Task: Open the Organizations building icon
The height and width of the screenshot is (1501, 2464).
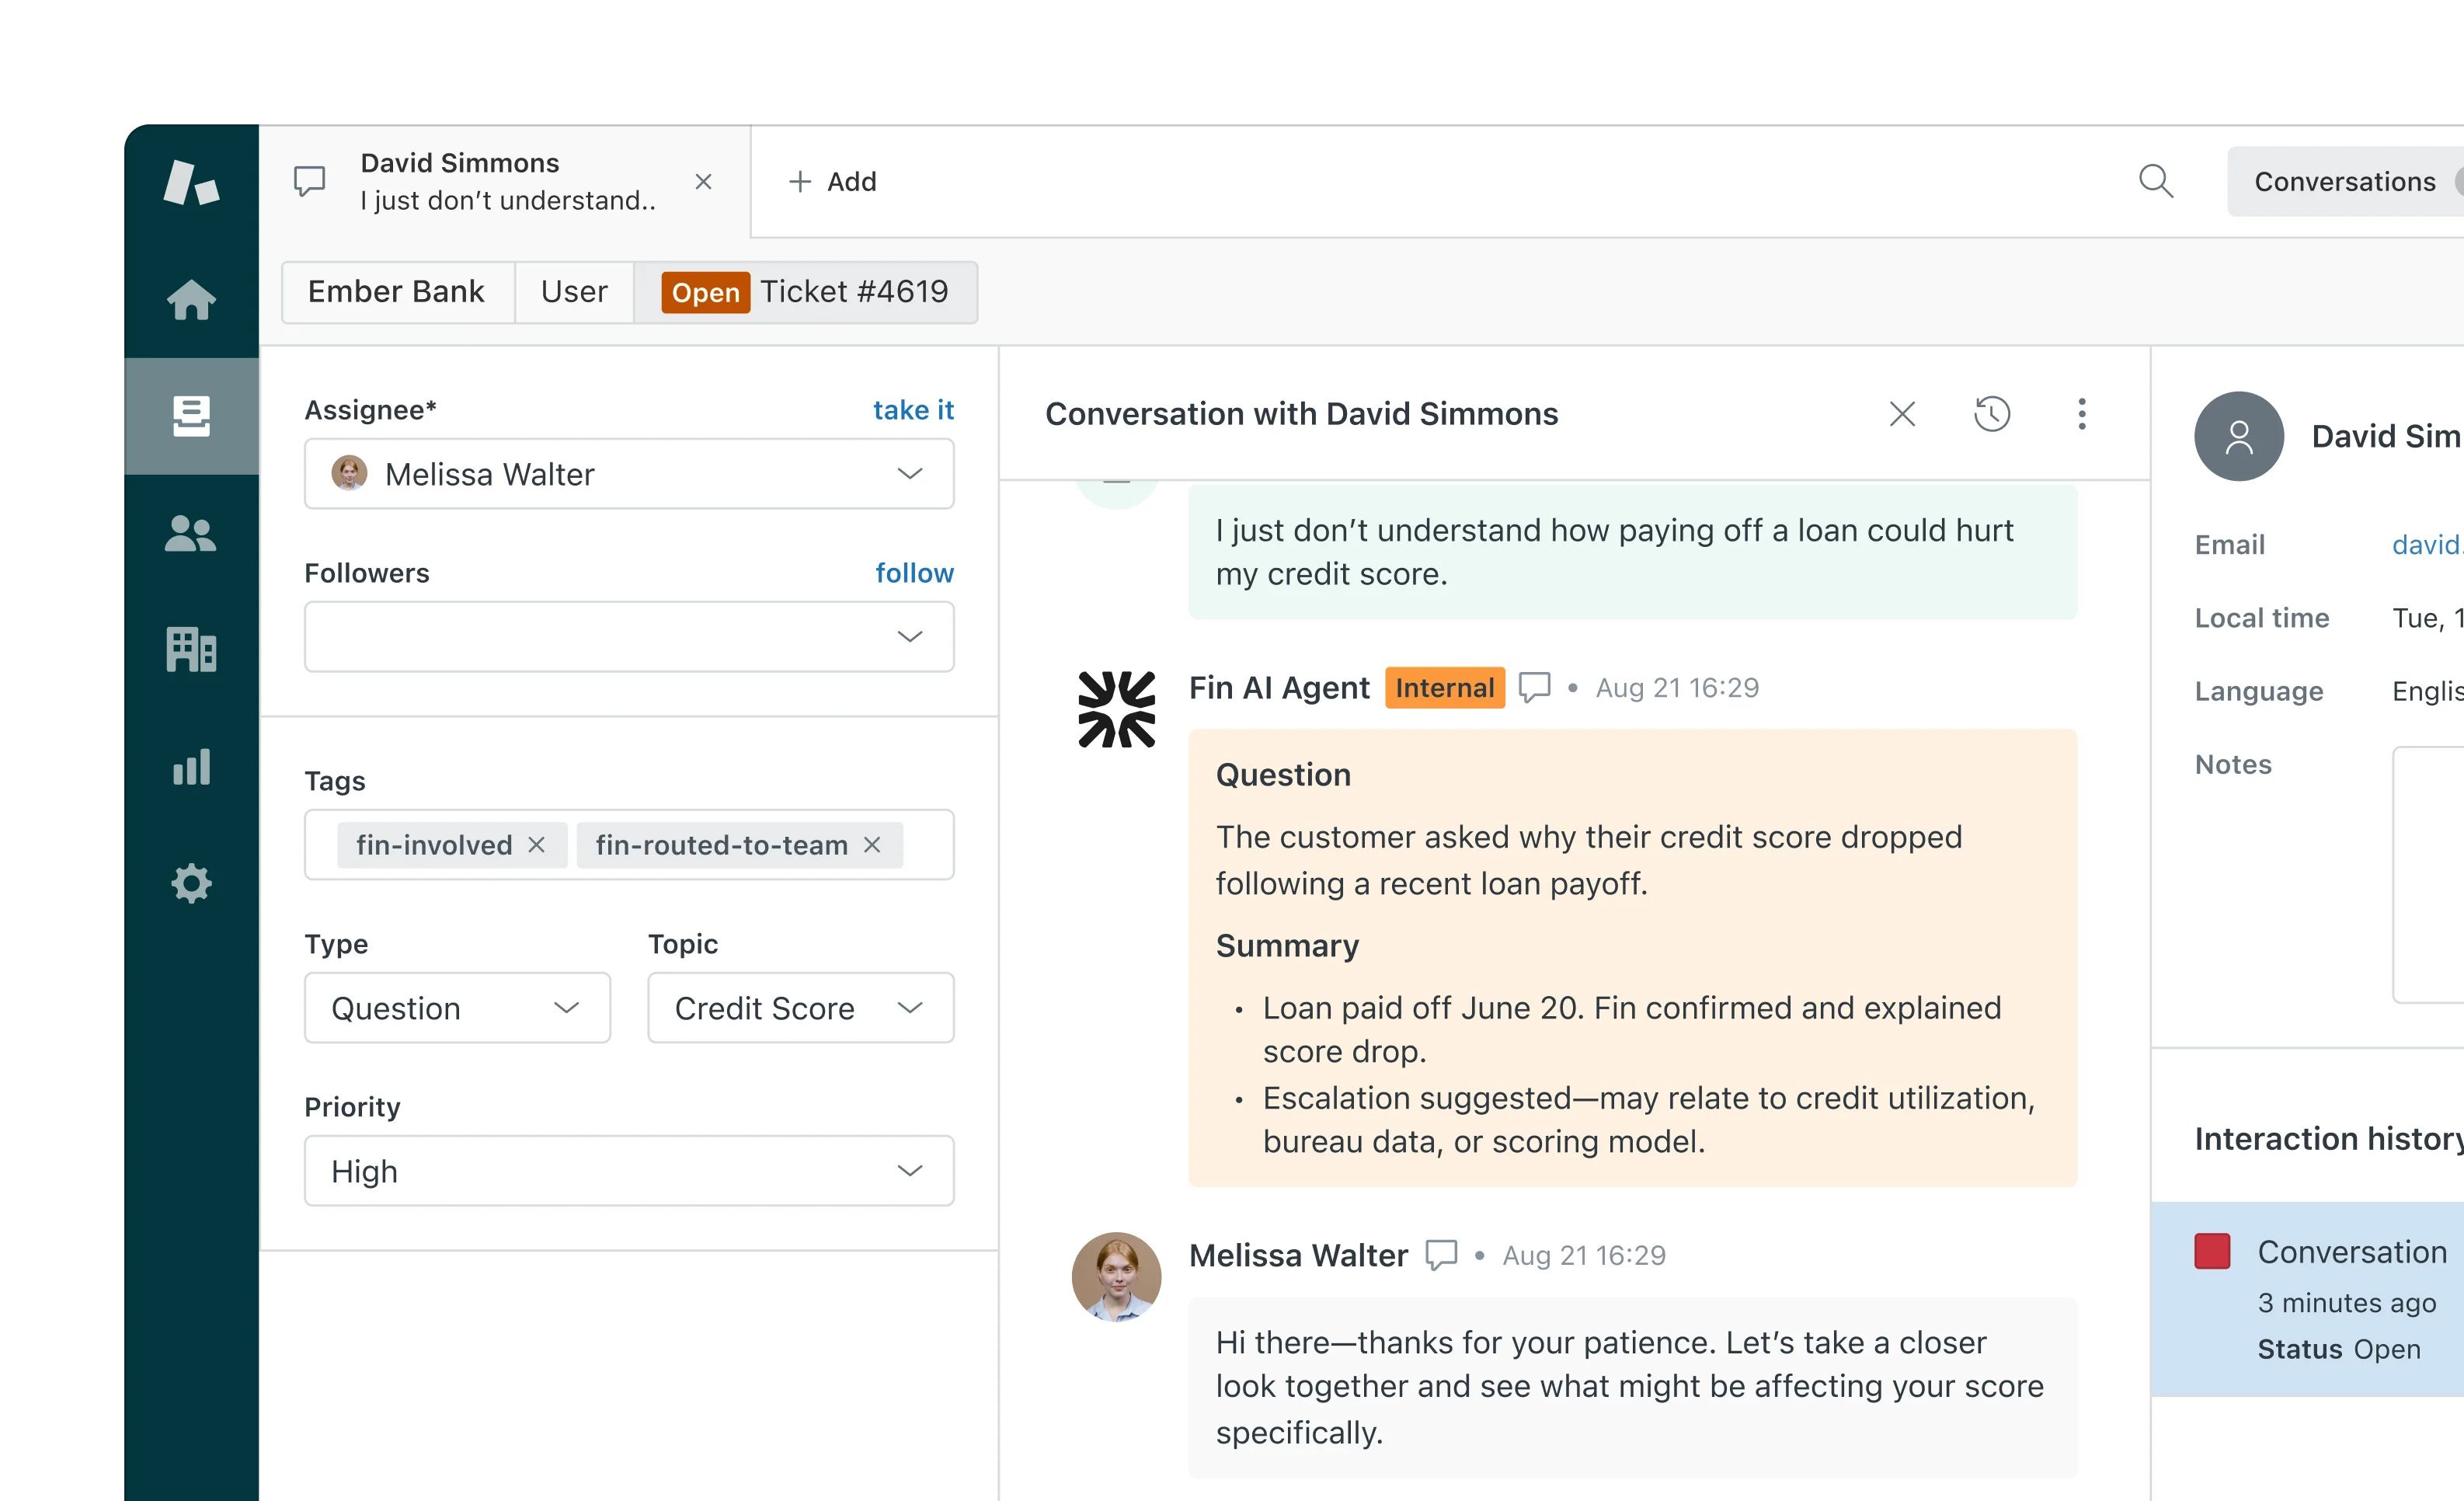Action: click(x=191, y=650)
